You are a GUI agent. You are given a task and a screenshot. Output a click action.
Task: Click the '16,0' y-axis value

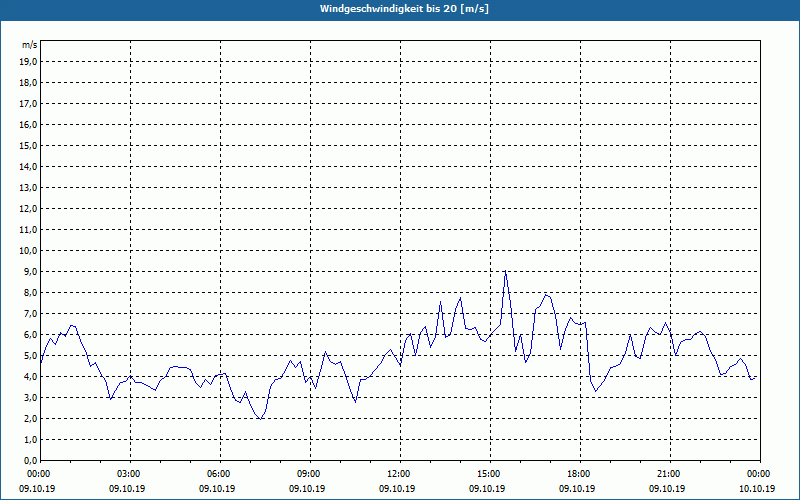point(29,124)
